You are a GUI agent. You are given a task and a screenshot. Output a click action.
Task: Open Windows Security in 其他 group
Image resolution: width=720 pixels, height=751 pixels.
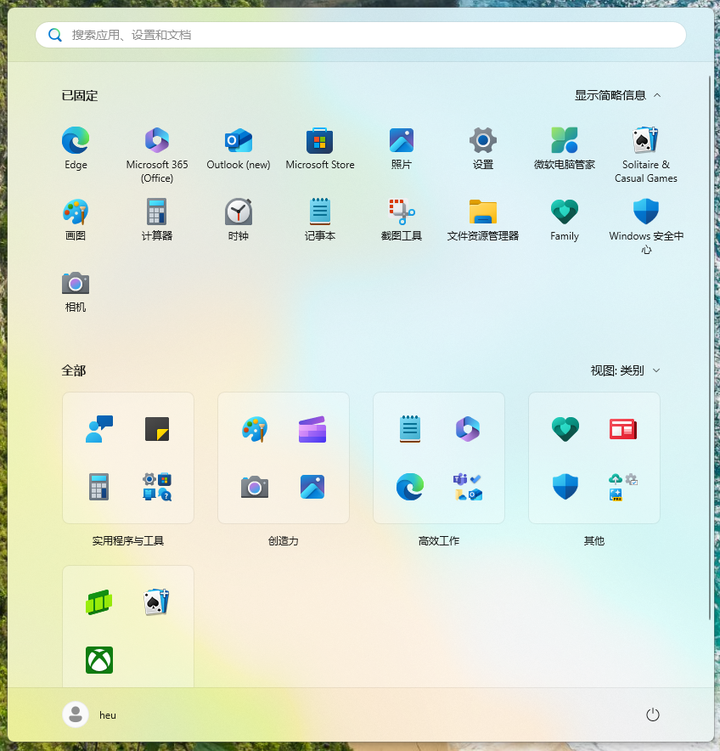[565, 487]
